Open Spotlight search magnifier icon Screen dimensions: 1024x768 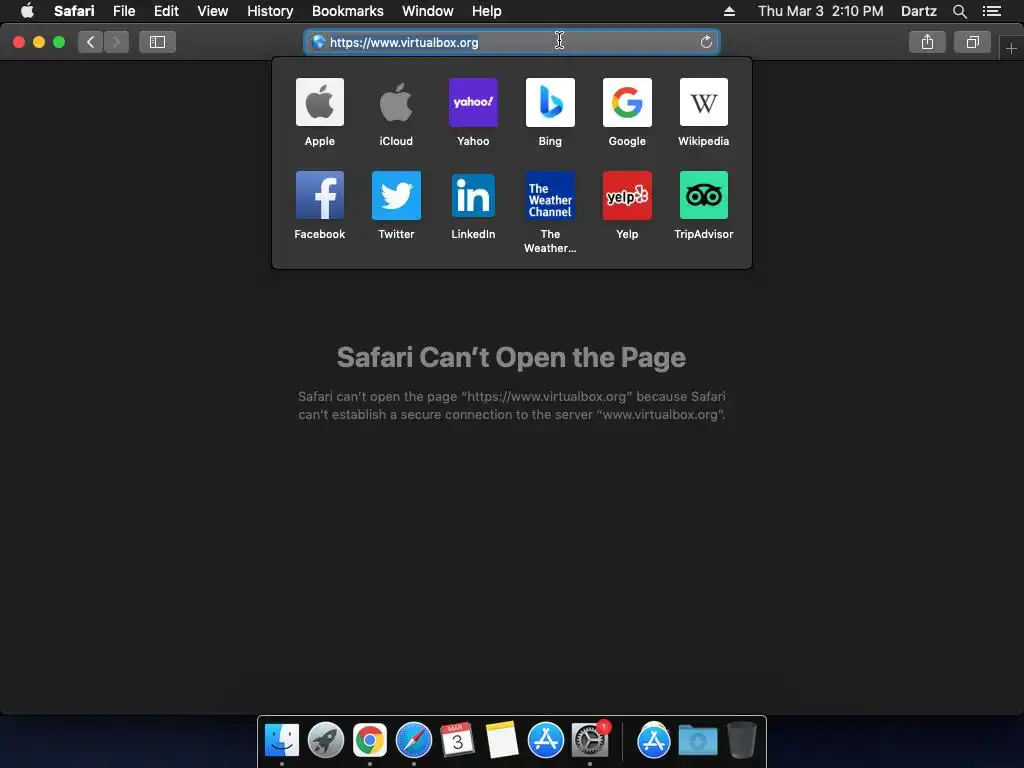tap(959, 11)
